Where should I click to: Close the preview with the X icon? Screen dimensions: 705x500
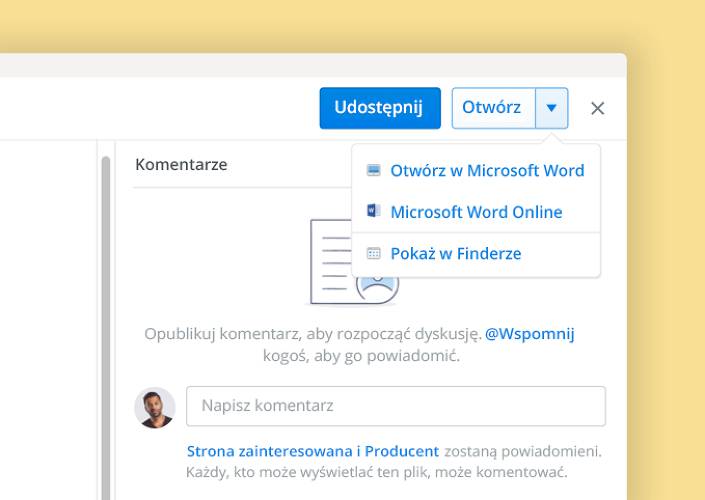[x=598, y=108]
